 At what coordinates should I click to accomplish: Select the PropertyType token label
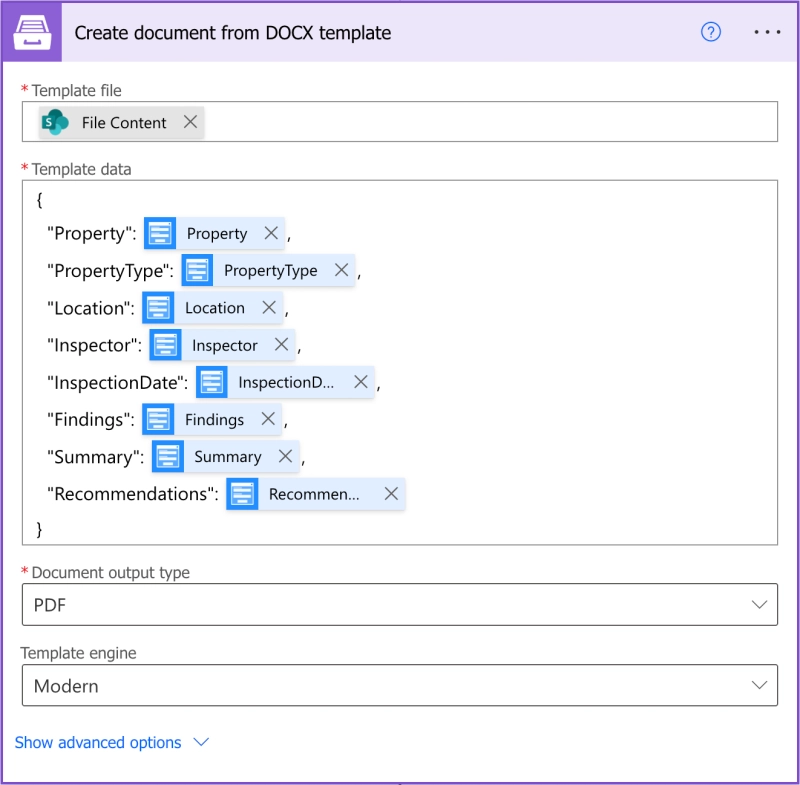(270, 271)
